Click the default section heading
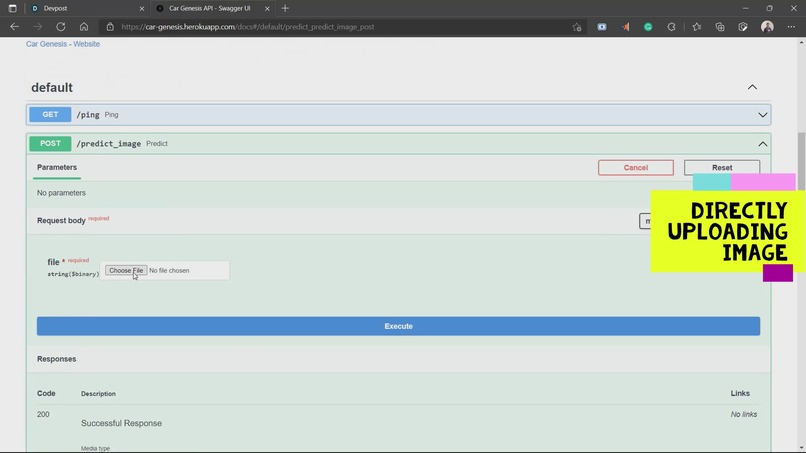Image resolution: width=806 pixels, height=453 pixels. click(x=52, y=87)
